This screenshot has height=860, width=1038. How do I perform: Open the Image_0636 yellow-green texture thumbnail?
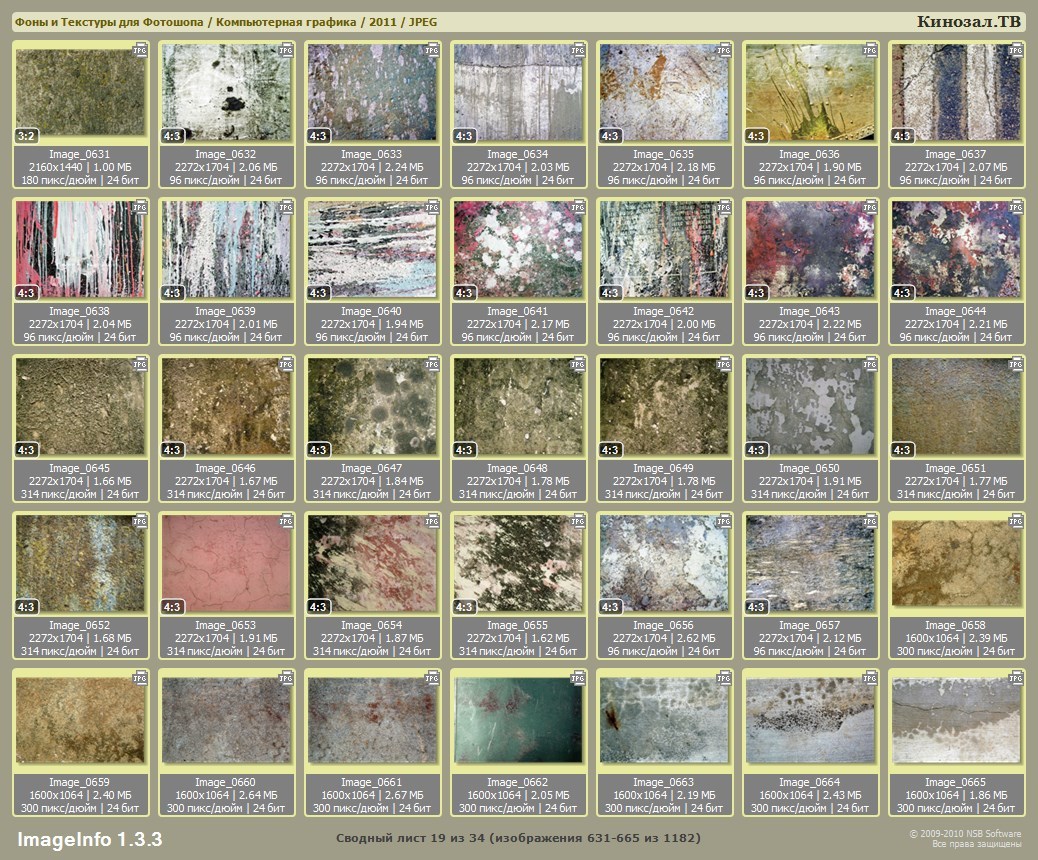(810, 92)
